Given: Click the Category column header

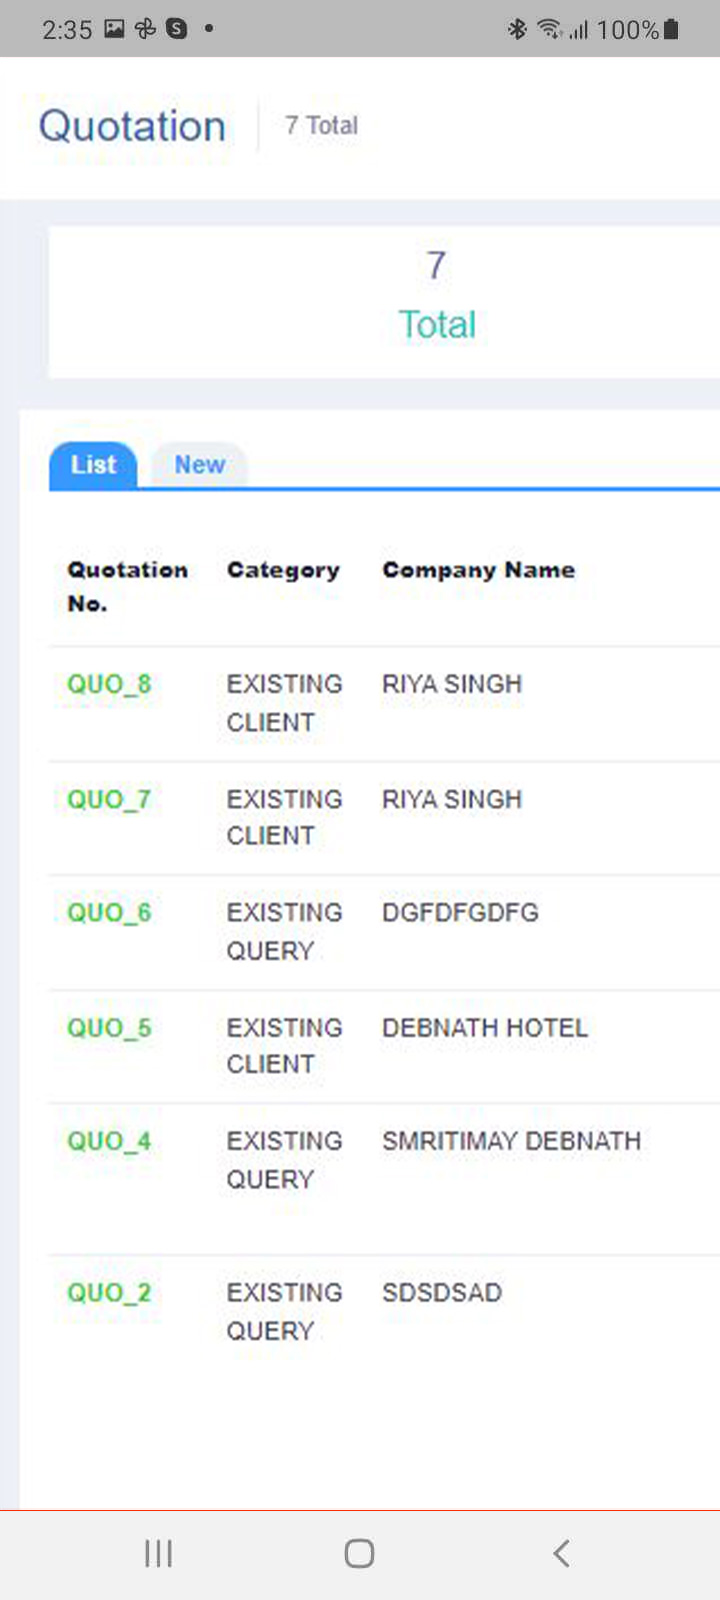Looking at the screenshot, I should [x=283, y=570].
